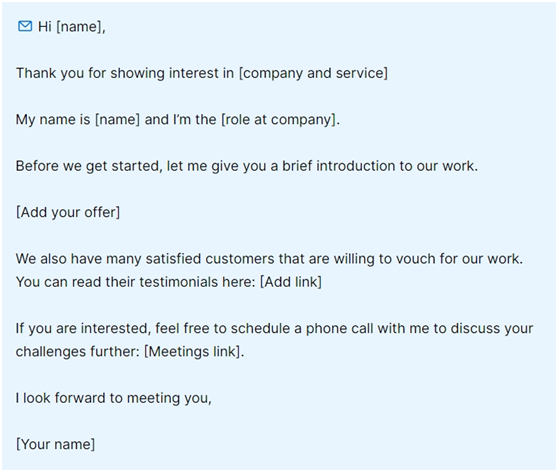558x472 pixels.
Task: Click 'challenges further:' text
Action: [78, 352]
